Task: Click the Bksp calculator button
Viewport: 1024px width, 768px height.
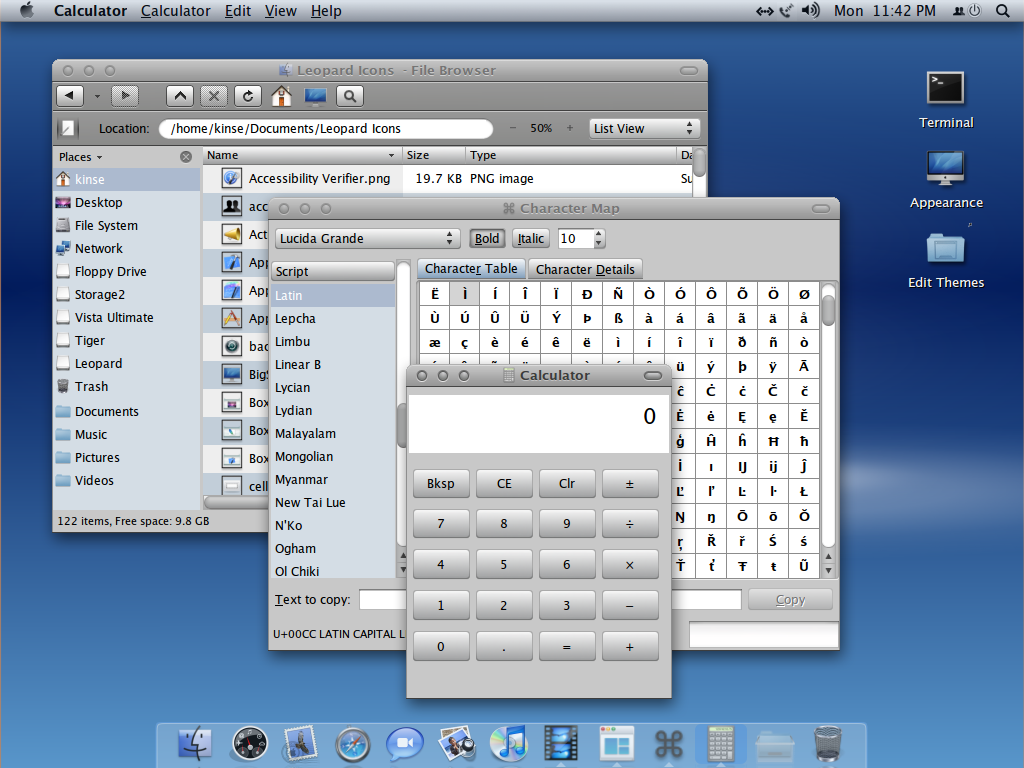Action: coord(441,484)
